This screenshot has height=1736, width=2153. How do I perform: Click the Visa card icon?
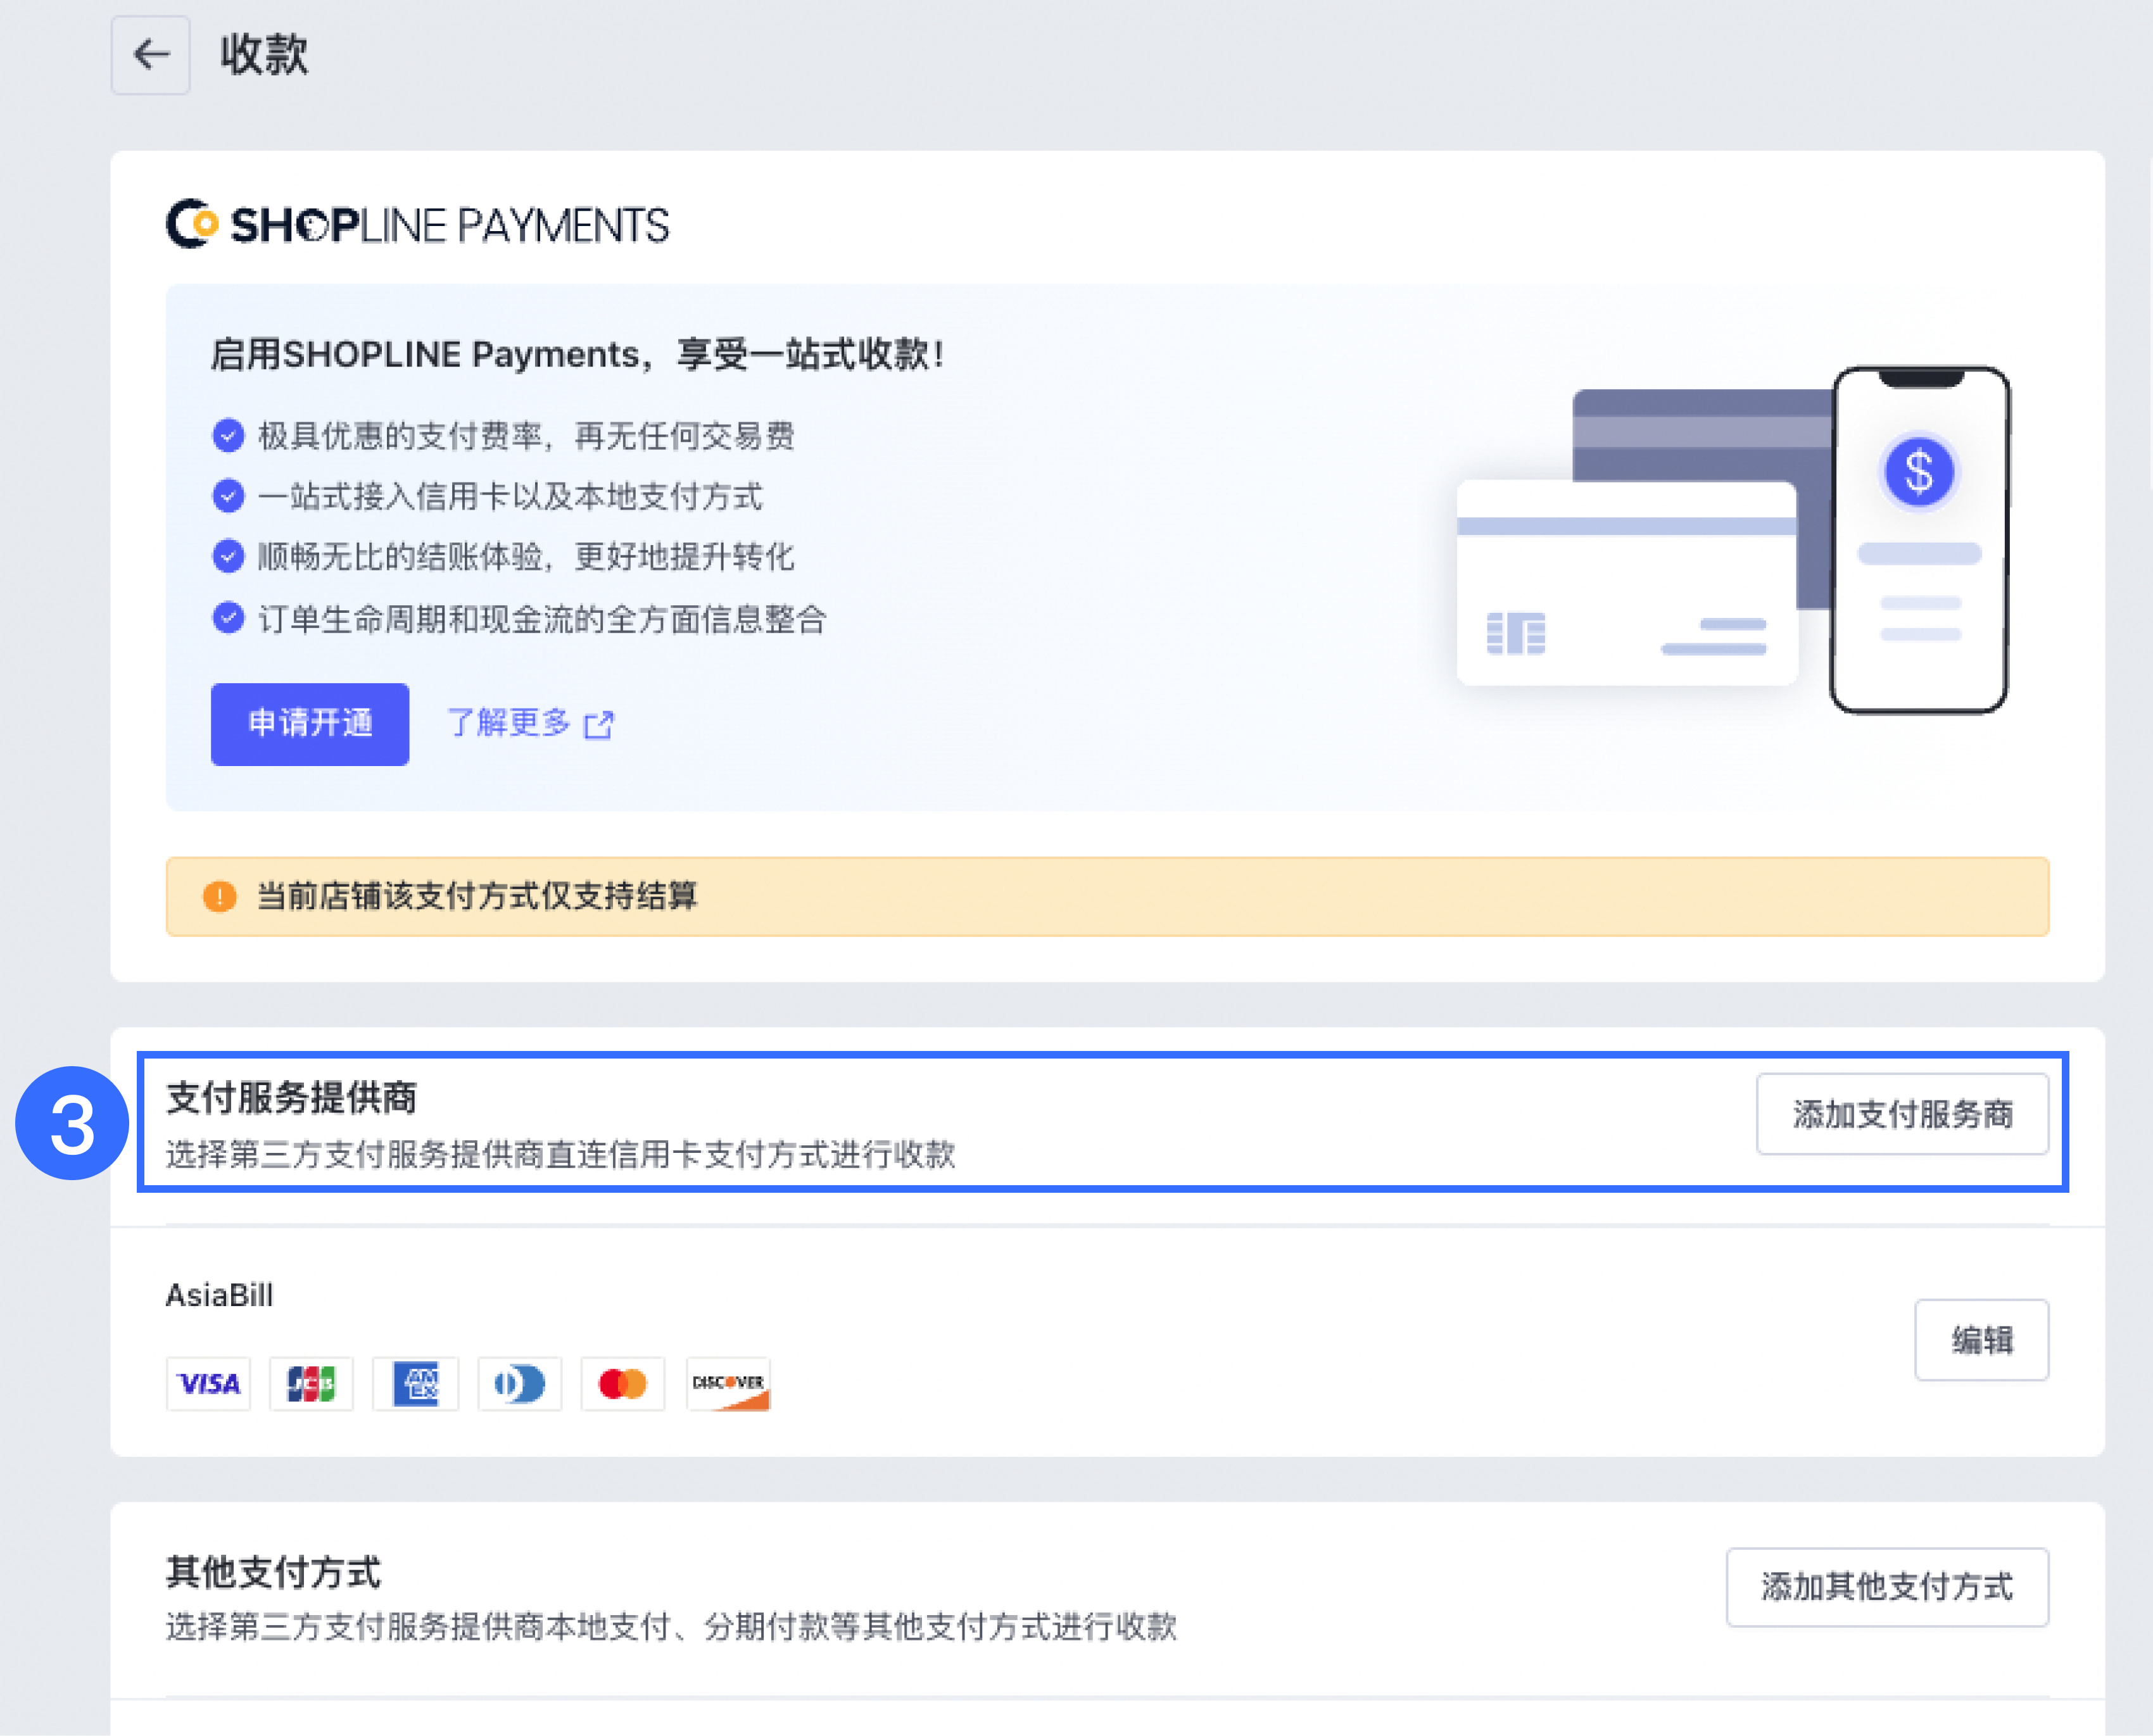pos(208,1384)
